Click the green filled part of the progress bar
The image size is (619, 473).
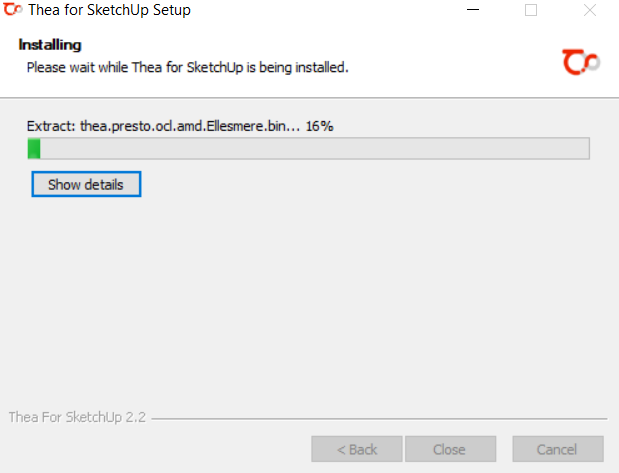point(34,148)
